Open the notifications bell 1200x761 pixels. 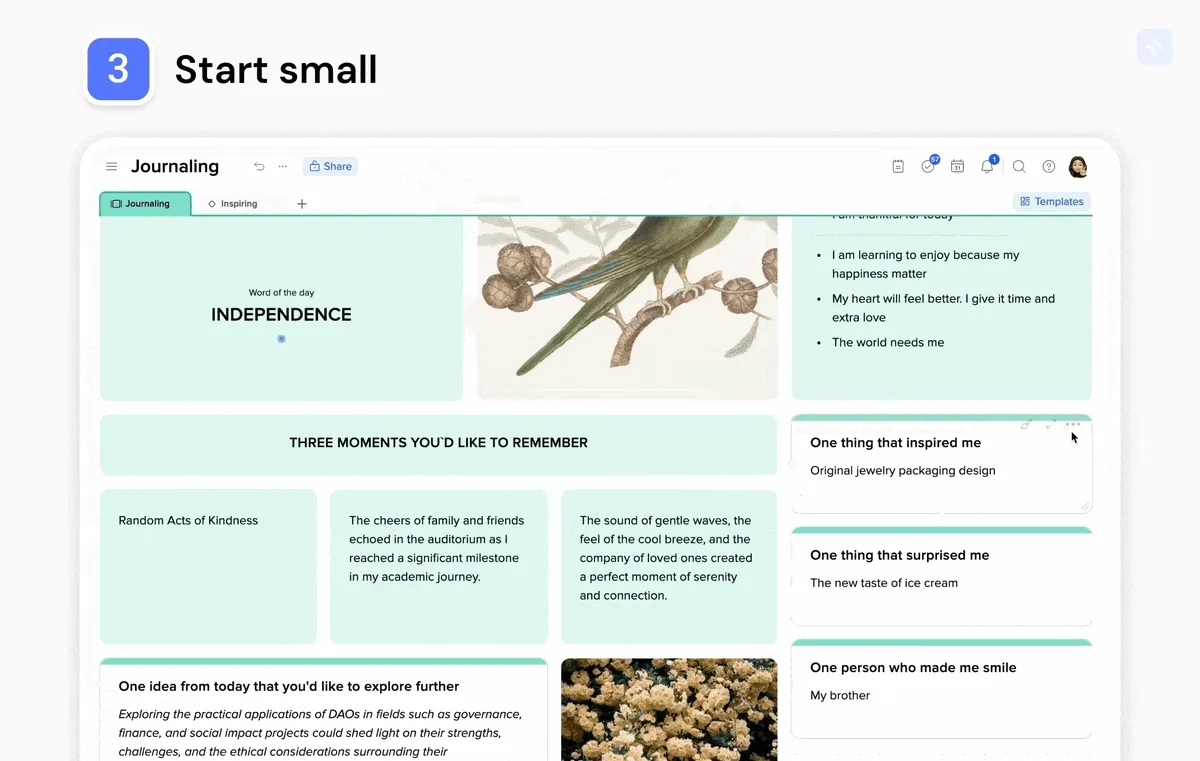click(x=988, y=166)
